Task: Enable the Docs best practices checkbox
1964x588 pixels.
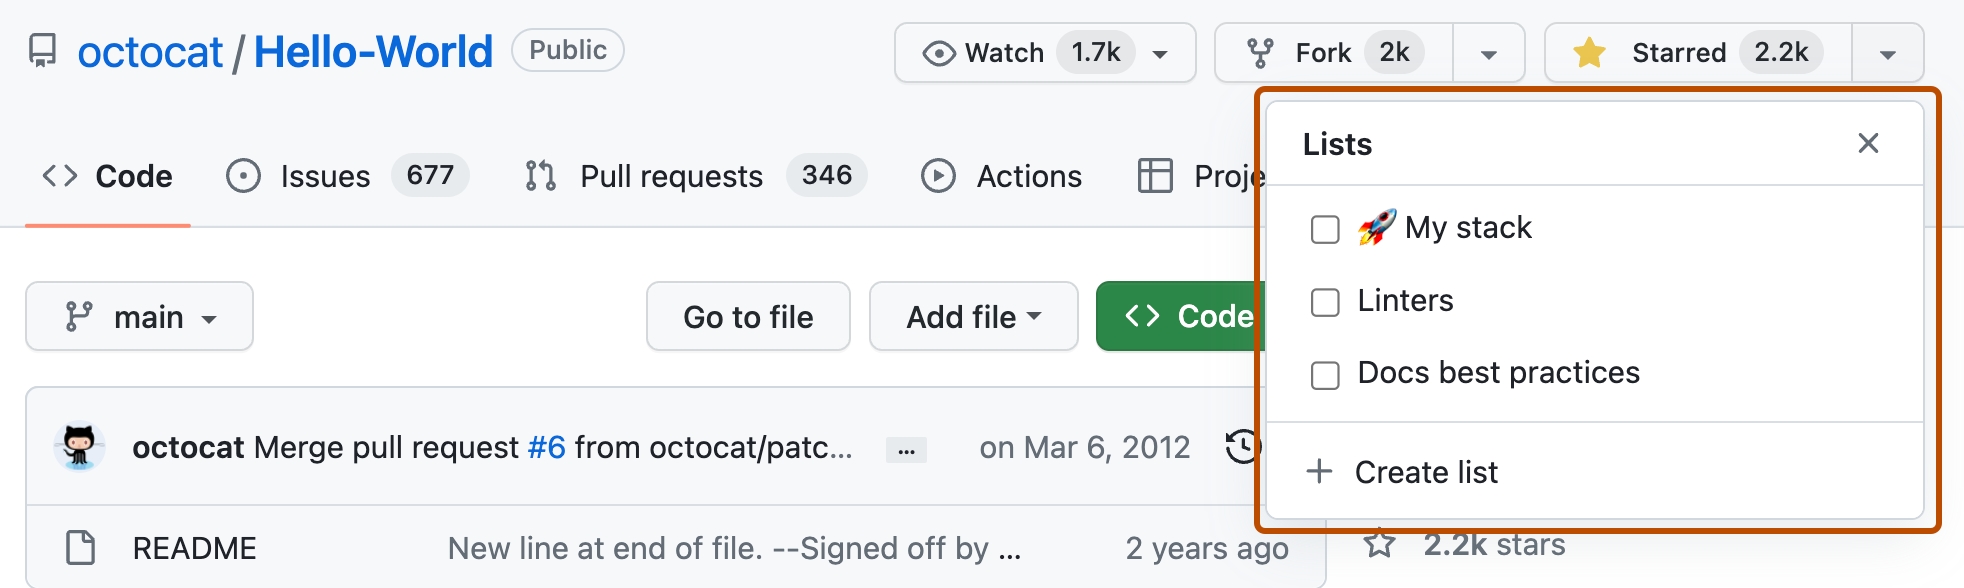Action: pos(1325,375)
